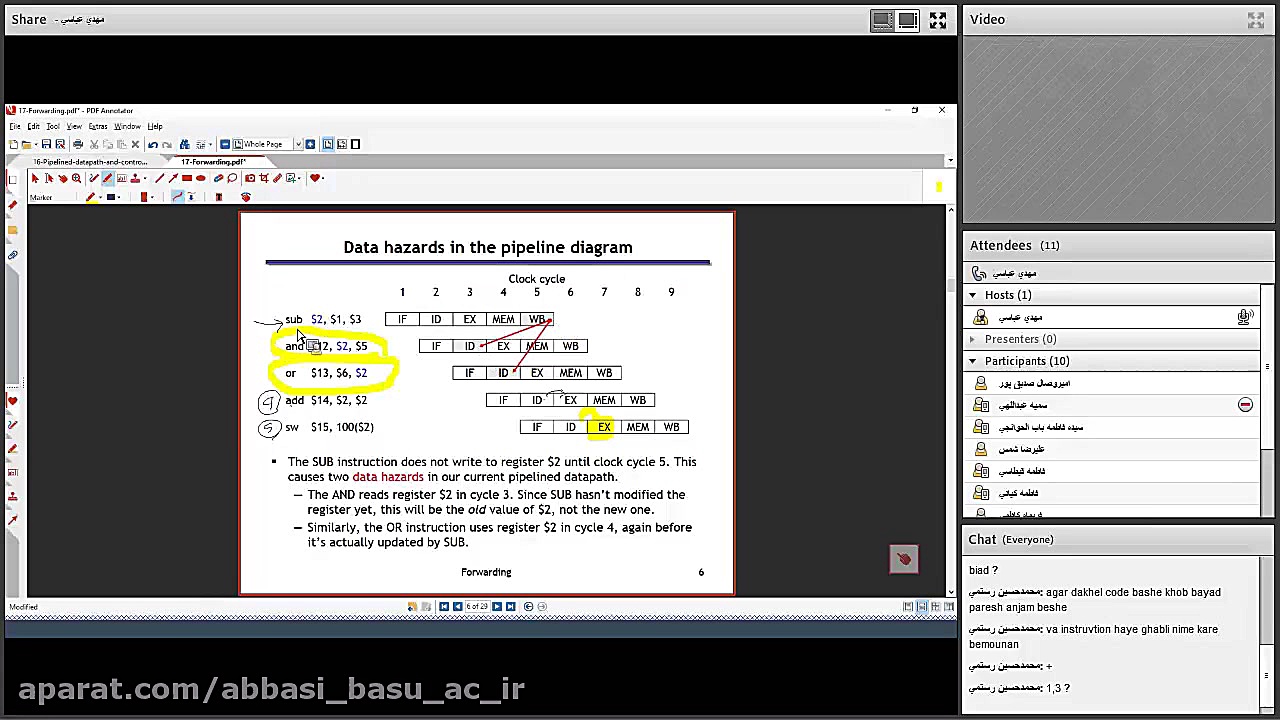This screenshot has height=720, width=1280.
Task: Open the Whole Page zoom dropdown
Action: [x=298, y=144]
